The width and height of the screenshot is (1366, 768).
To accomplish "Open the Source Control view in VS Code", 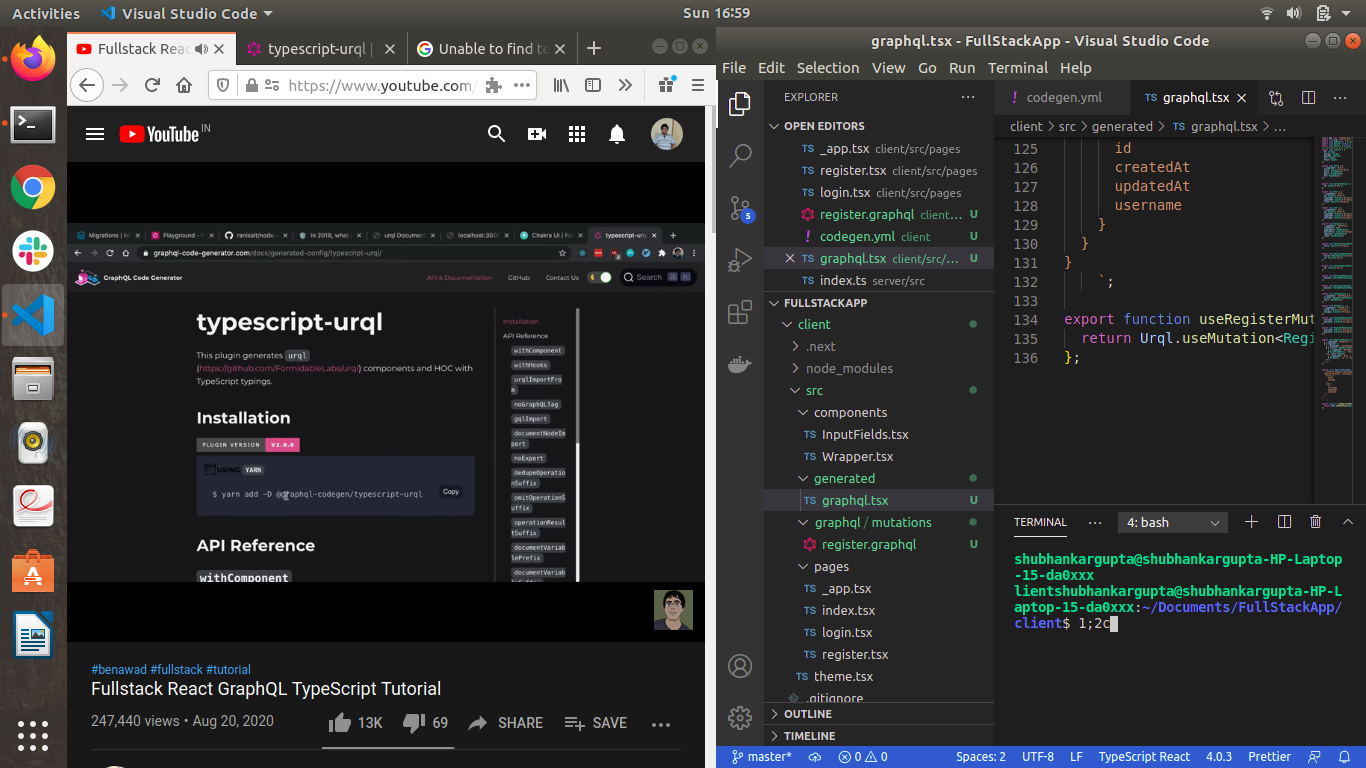I will point(740,207).
